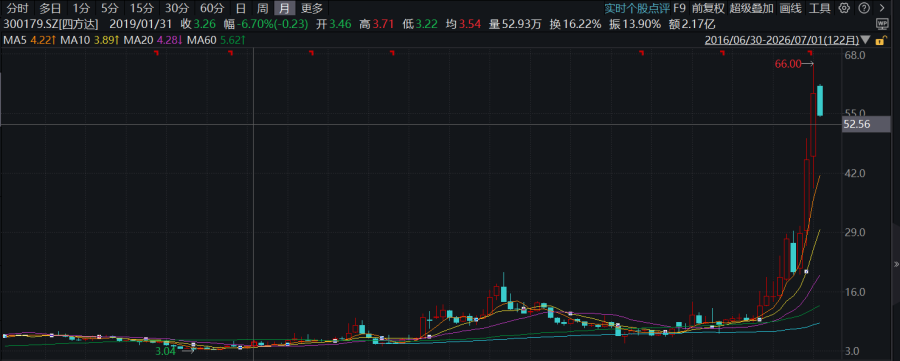Click the 2016/06/30-2026/07/01 date range field
900x361 pixels.
click(x=782, y=41)
